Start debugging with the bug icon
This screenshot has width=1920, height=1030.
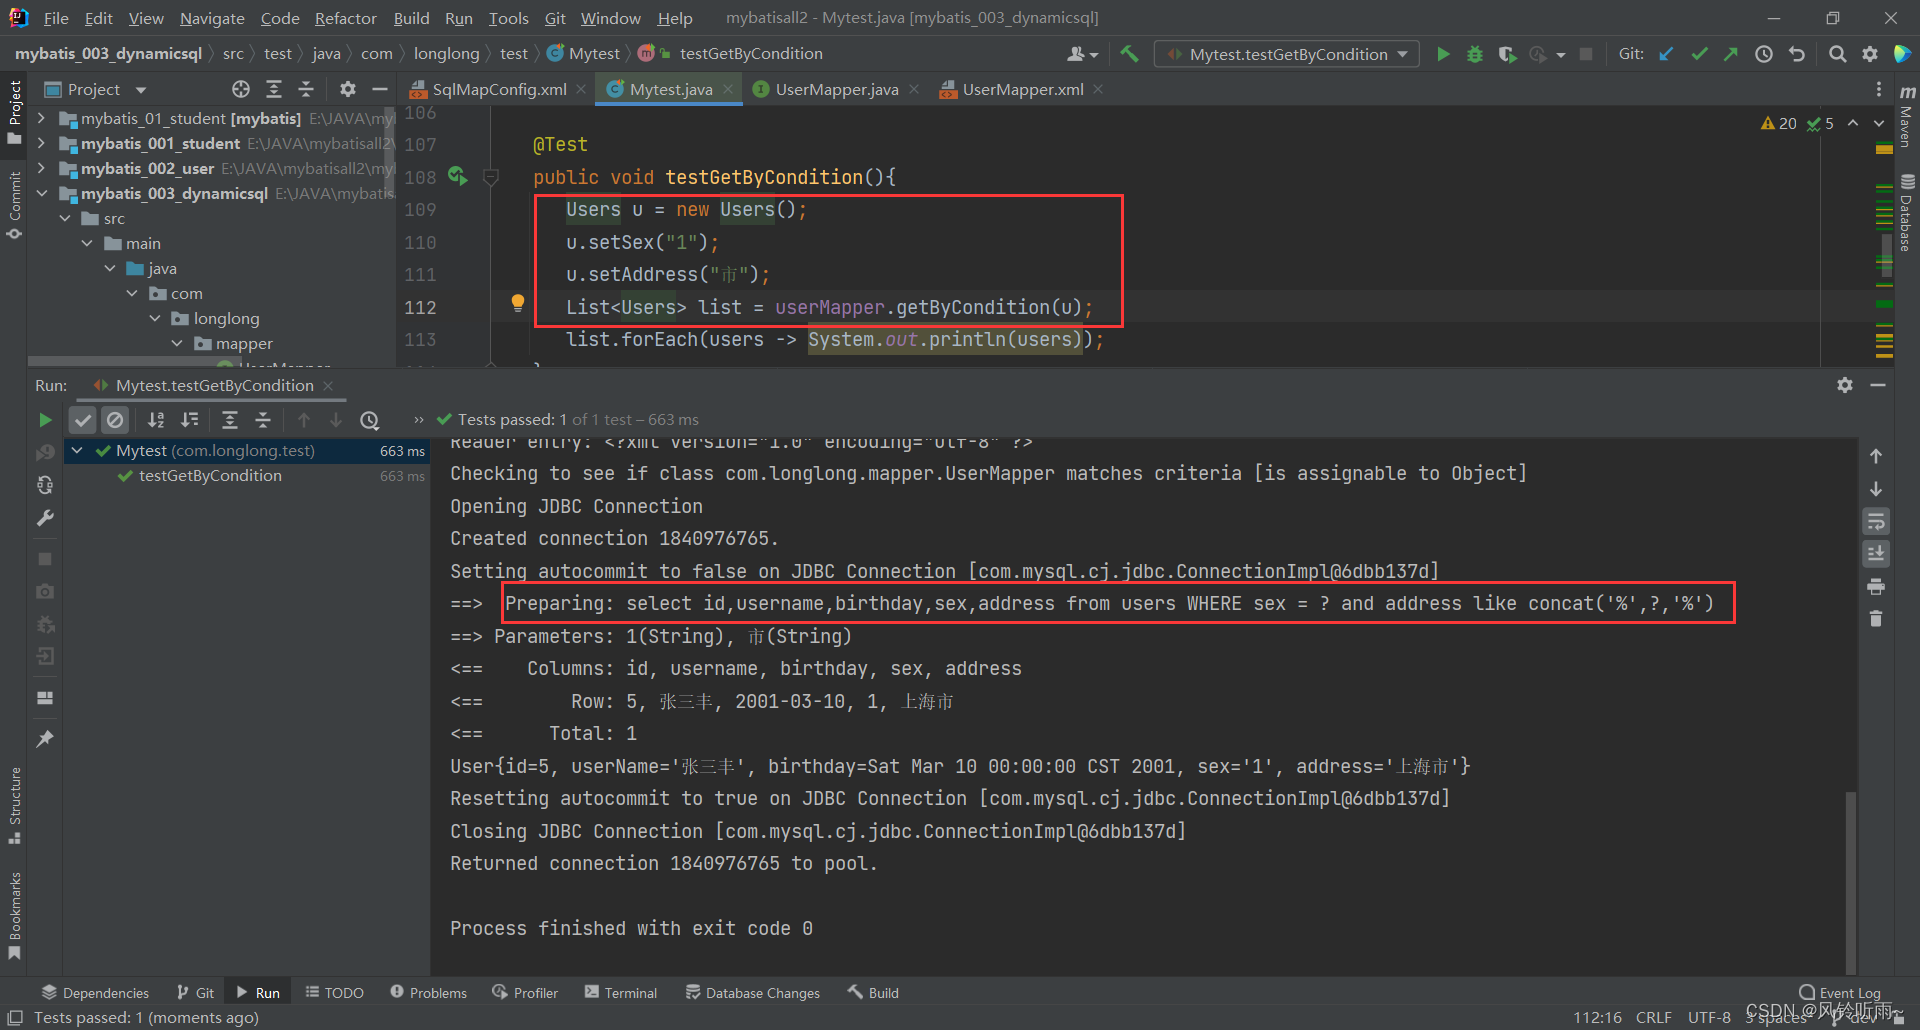click(x=1475, y=54)
